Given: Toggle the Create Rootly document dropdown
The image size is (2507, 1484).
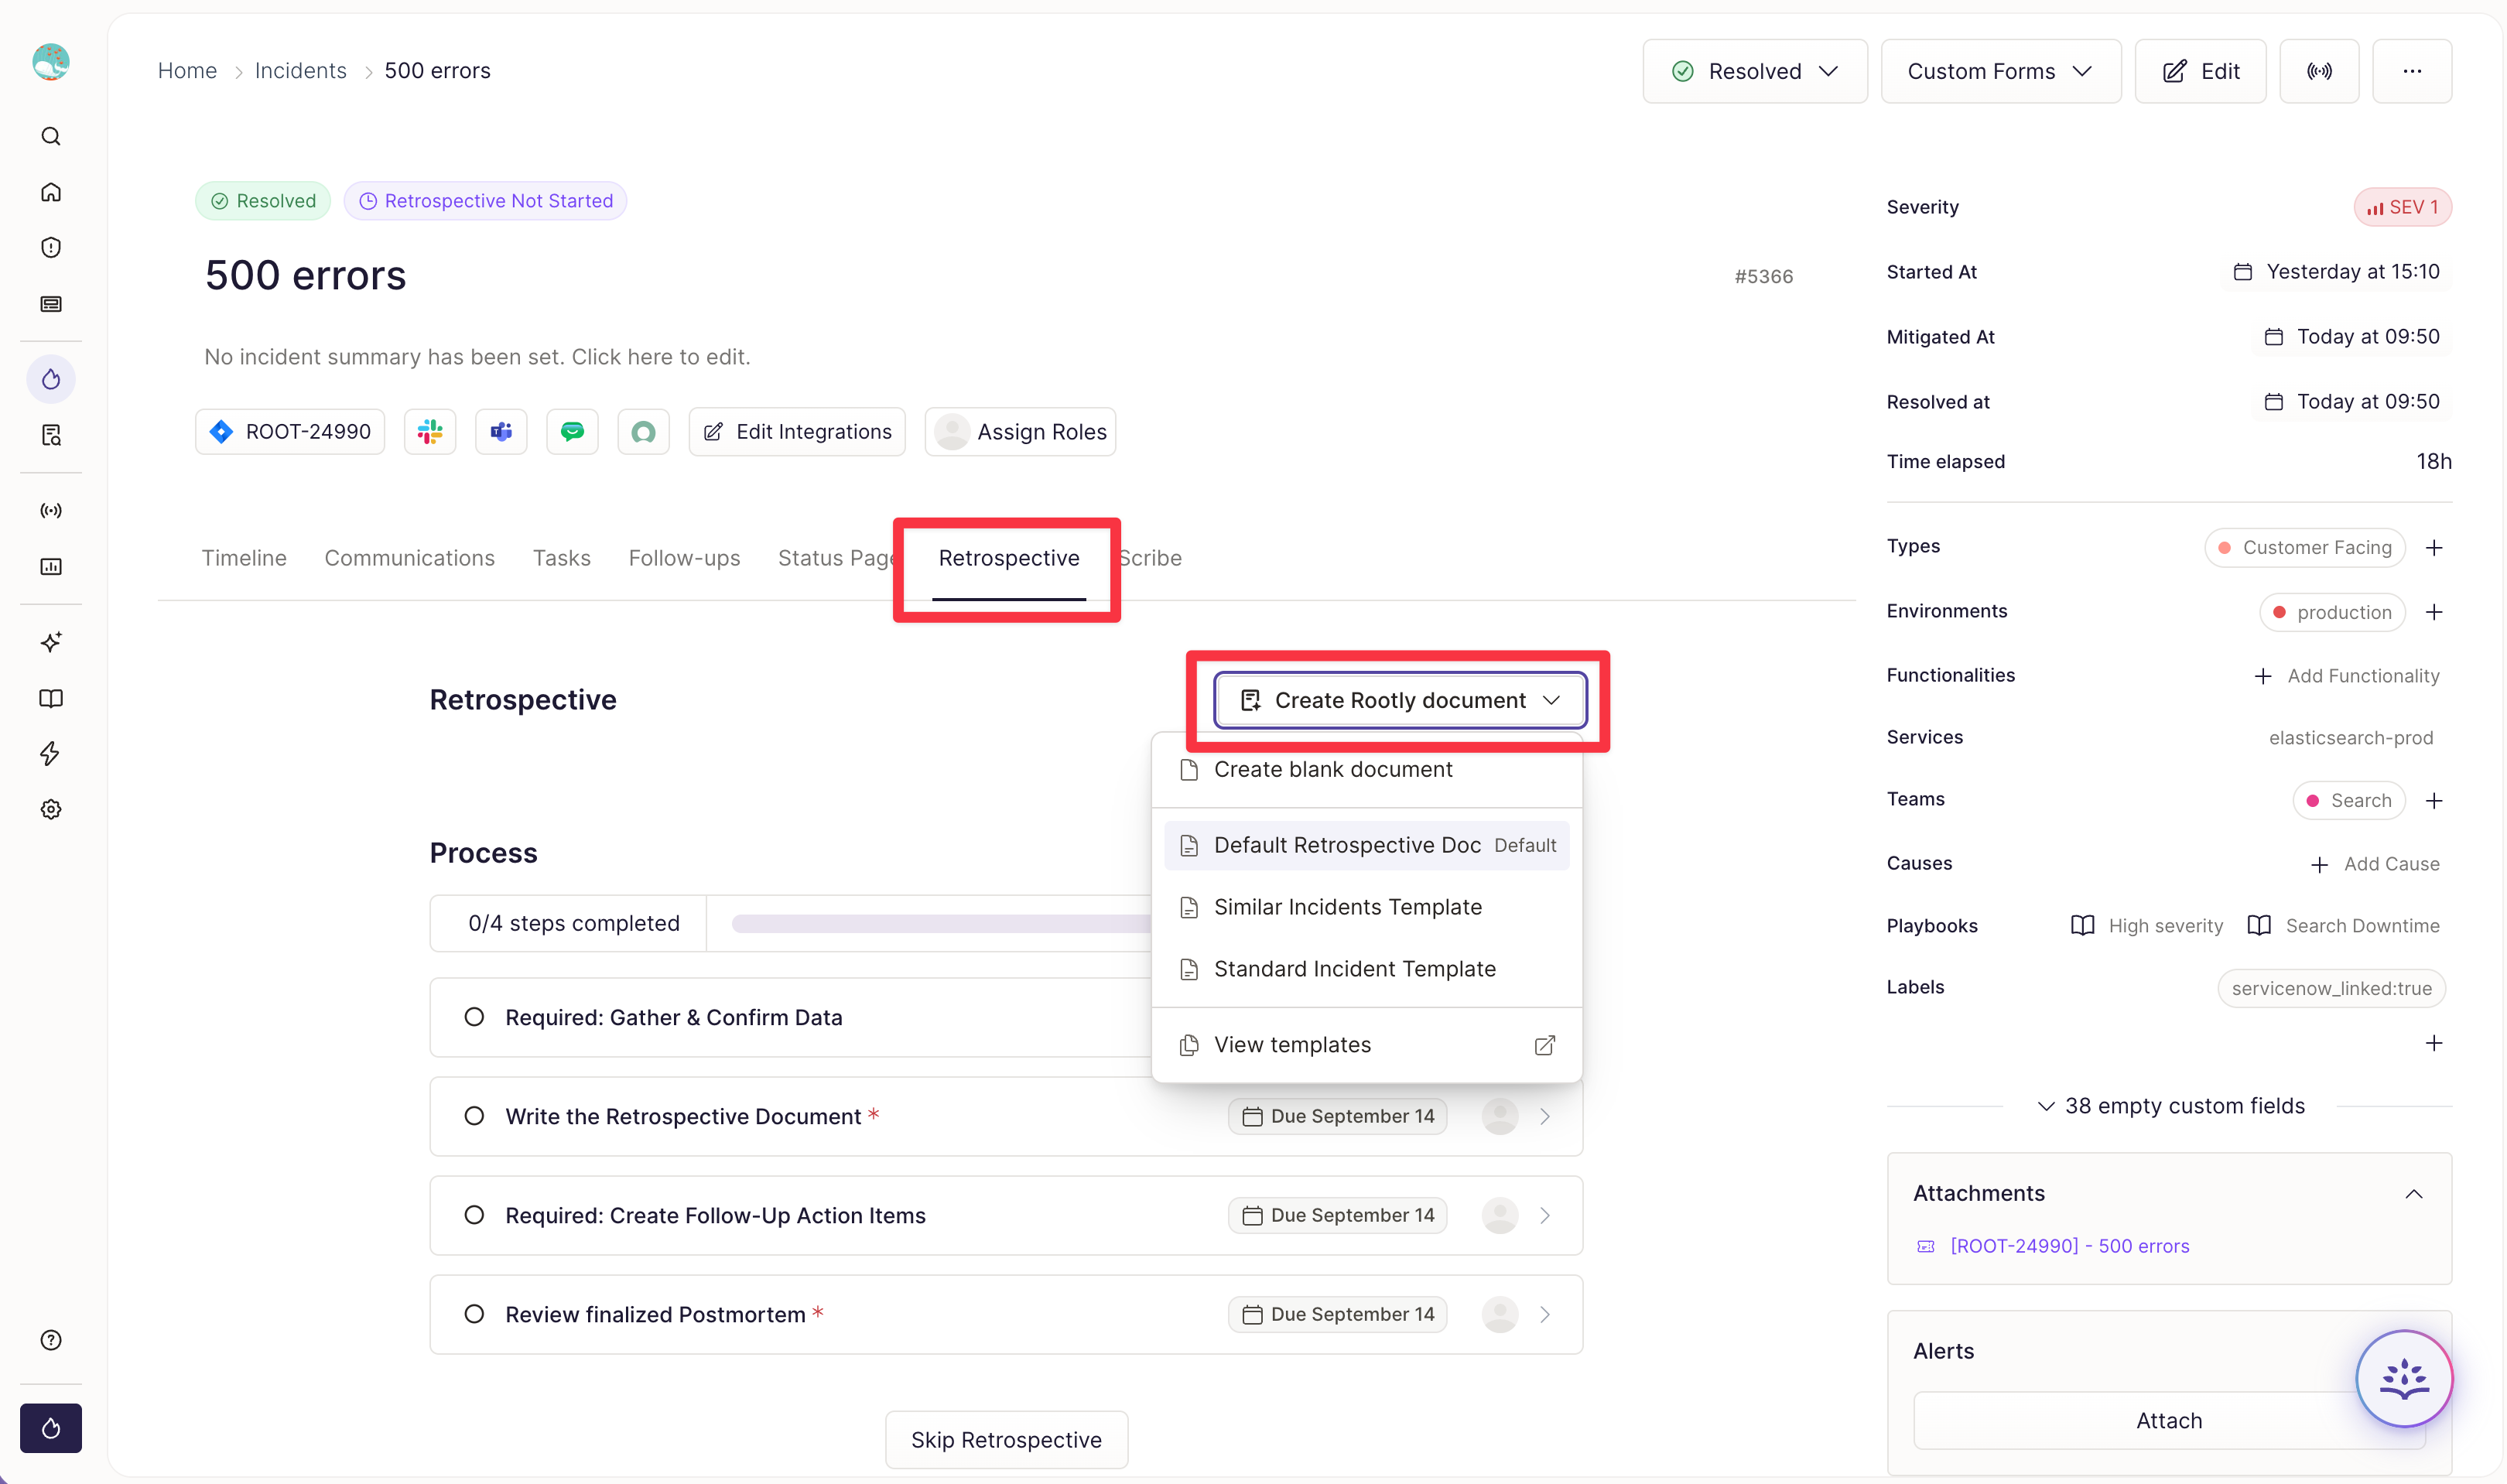Looking at the screenshot, I should (x=1400, y=700).
